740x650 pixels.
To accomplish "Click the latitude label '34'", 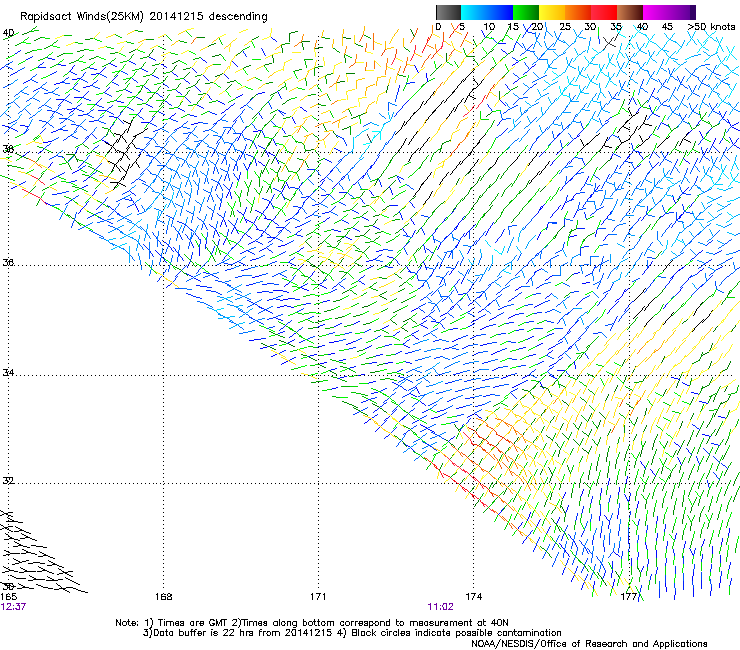I will [x=8, y=373].
